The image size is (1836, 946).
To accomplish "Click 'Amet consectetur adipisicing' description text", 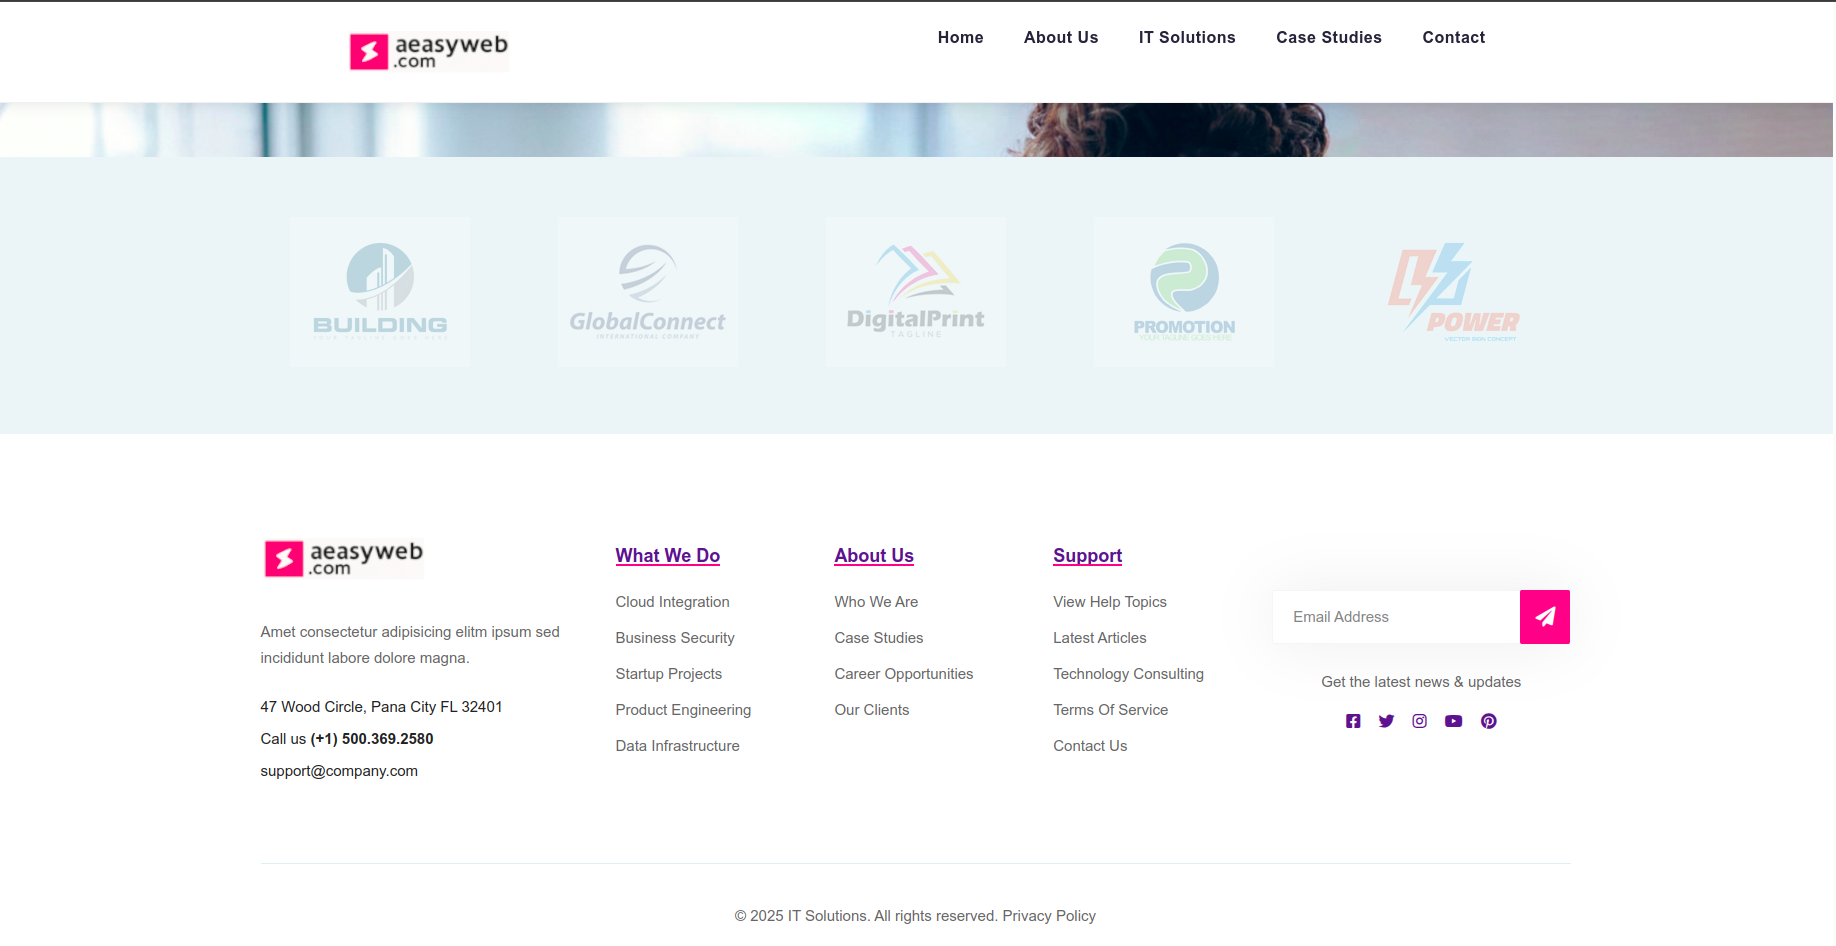I will point(410,645).
